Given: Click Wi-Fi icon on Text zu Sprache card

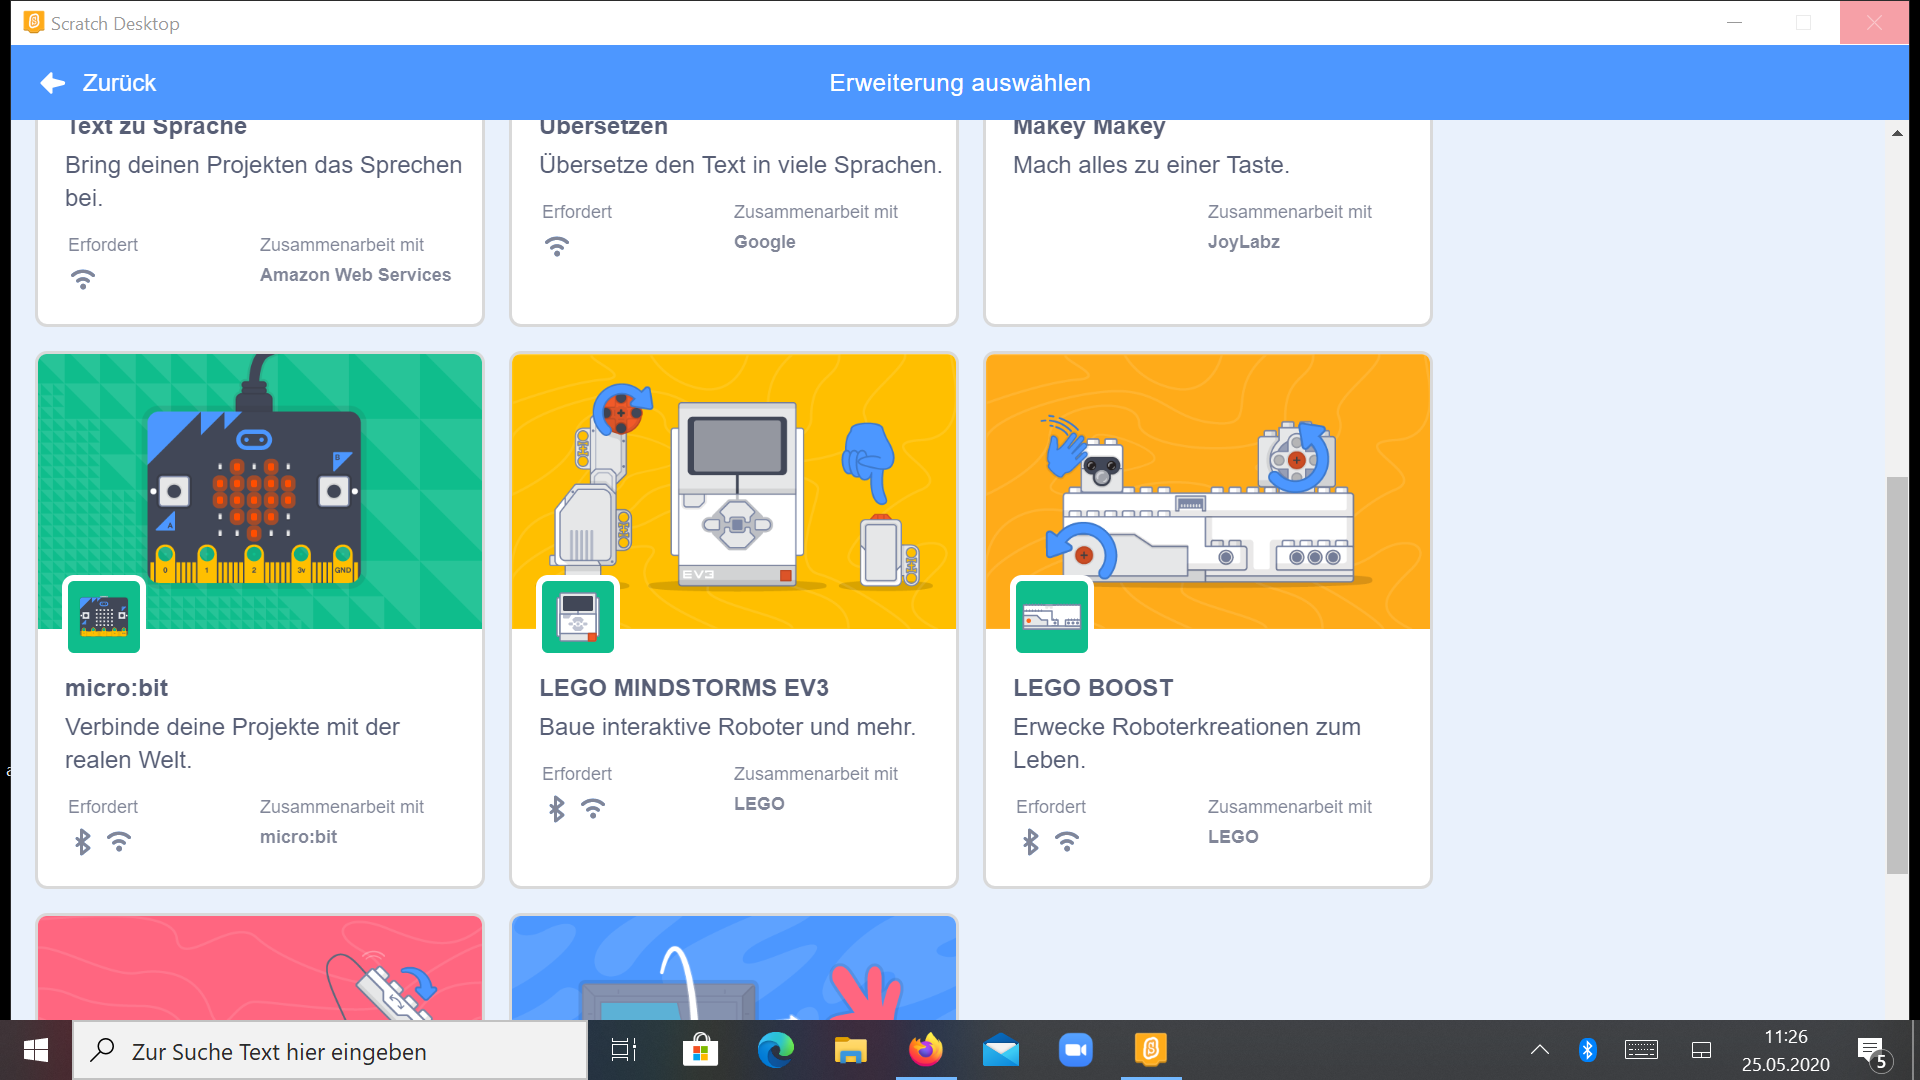Looking at the screenshot, I should pyautogui.click(x=83, y=280).
